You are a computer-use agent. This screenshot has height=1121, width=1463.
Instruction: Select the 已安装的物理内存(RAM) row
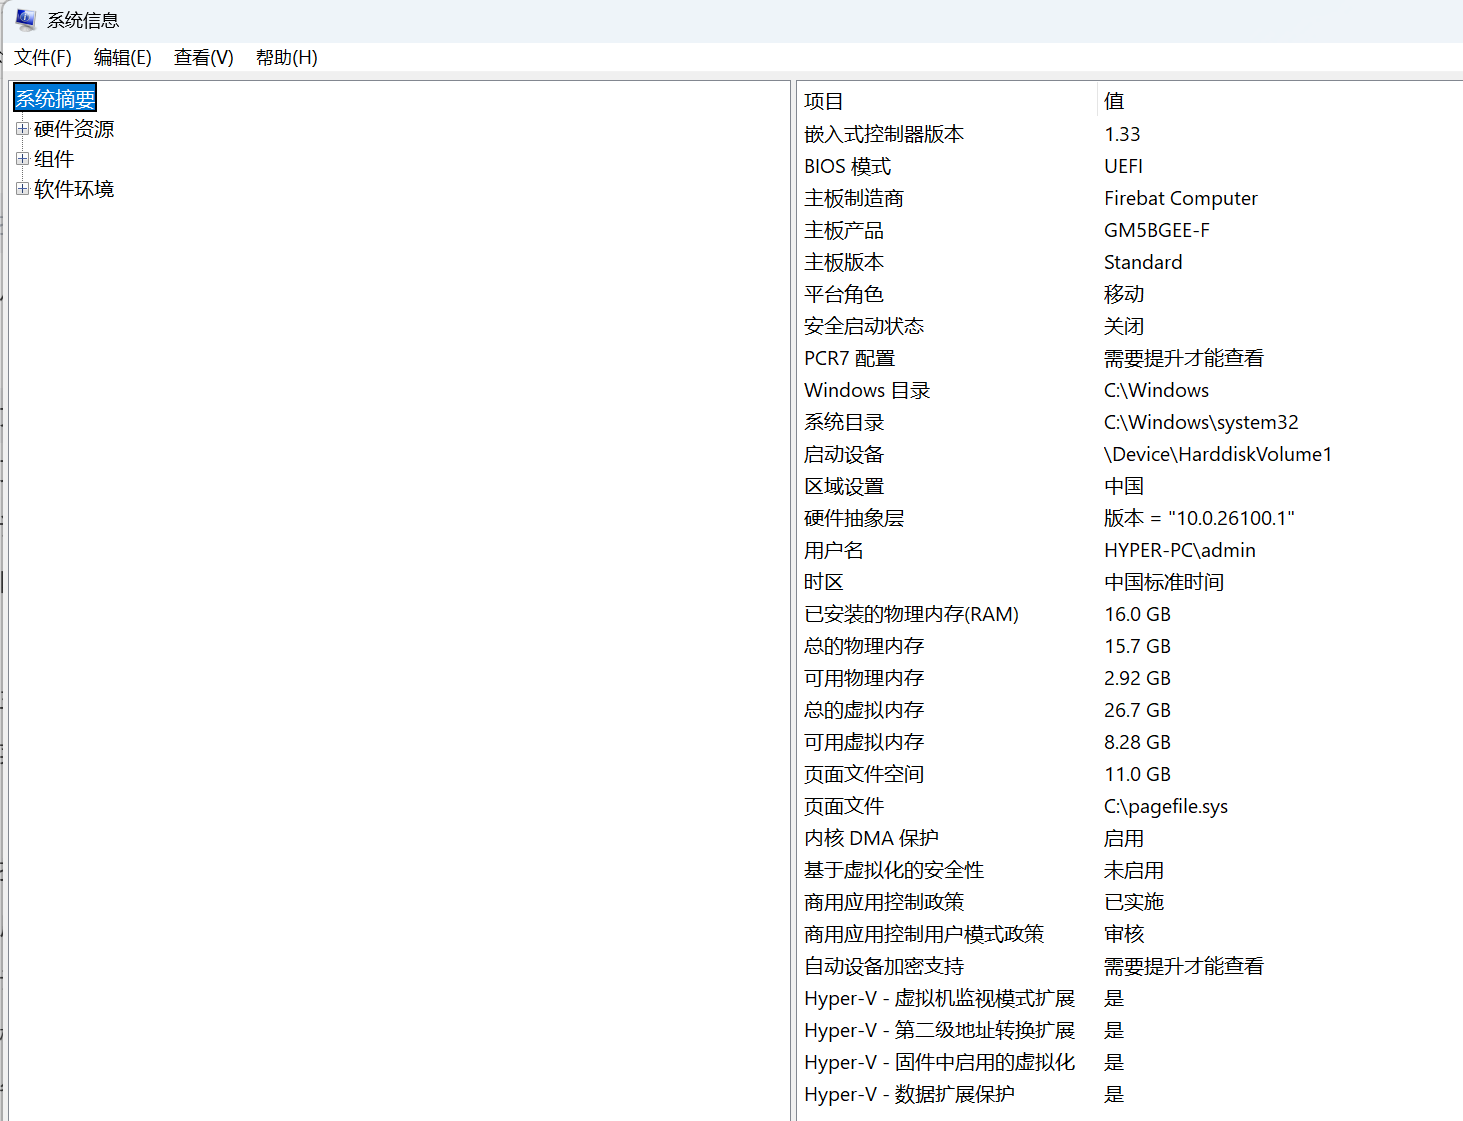(1130, 614)
